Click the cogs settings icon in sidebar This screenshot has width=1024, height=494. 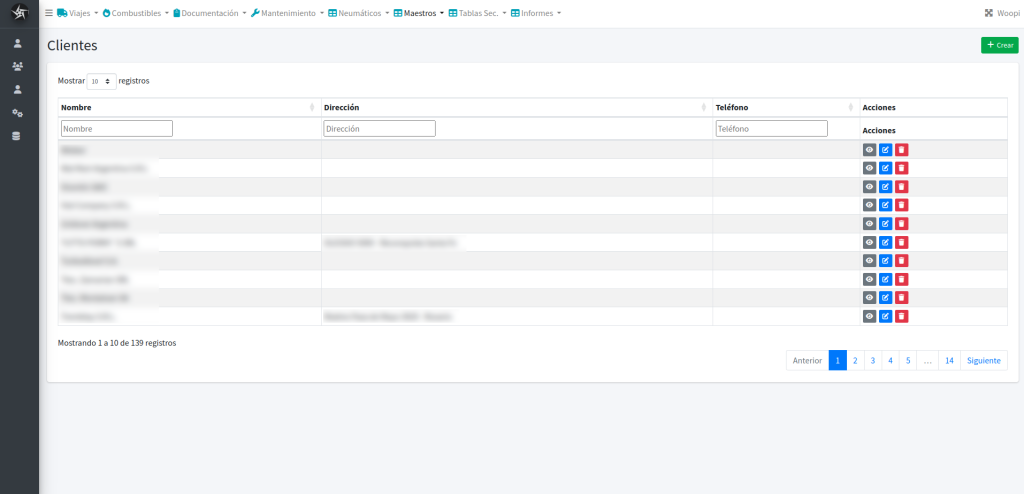click(x=17, y=113)
